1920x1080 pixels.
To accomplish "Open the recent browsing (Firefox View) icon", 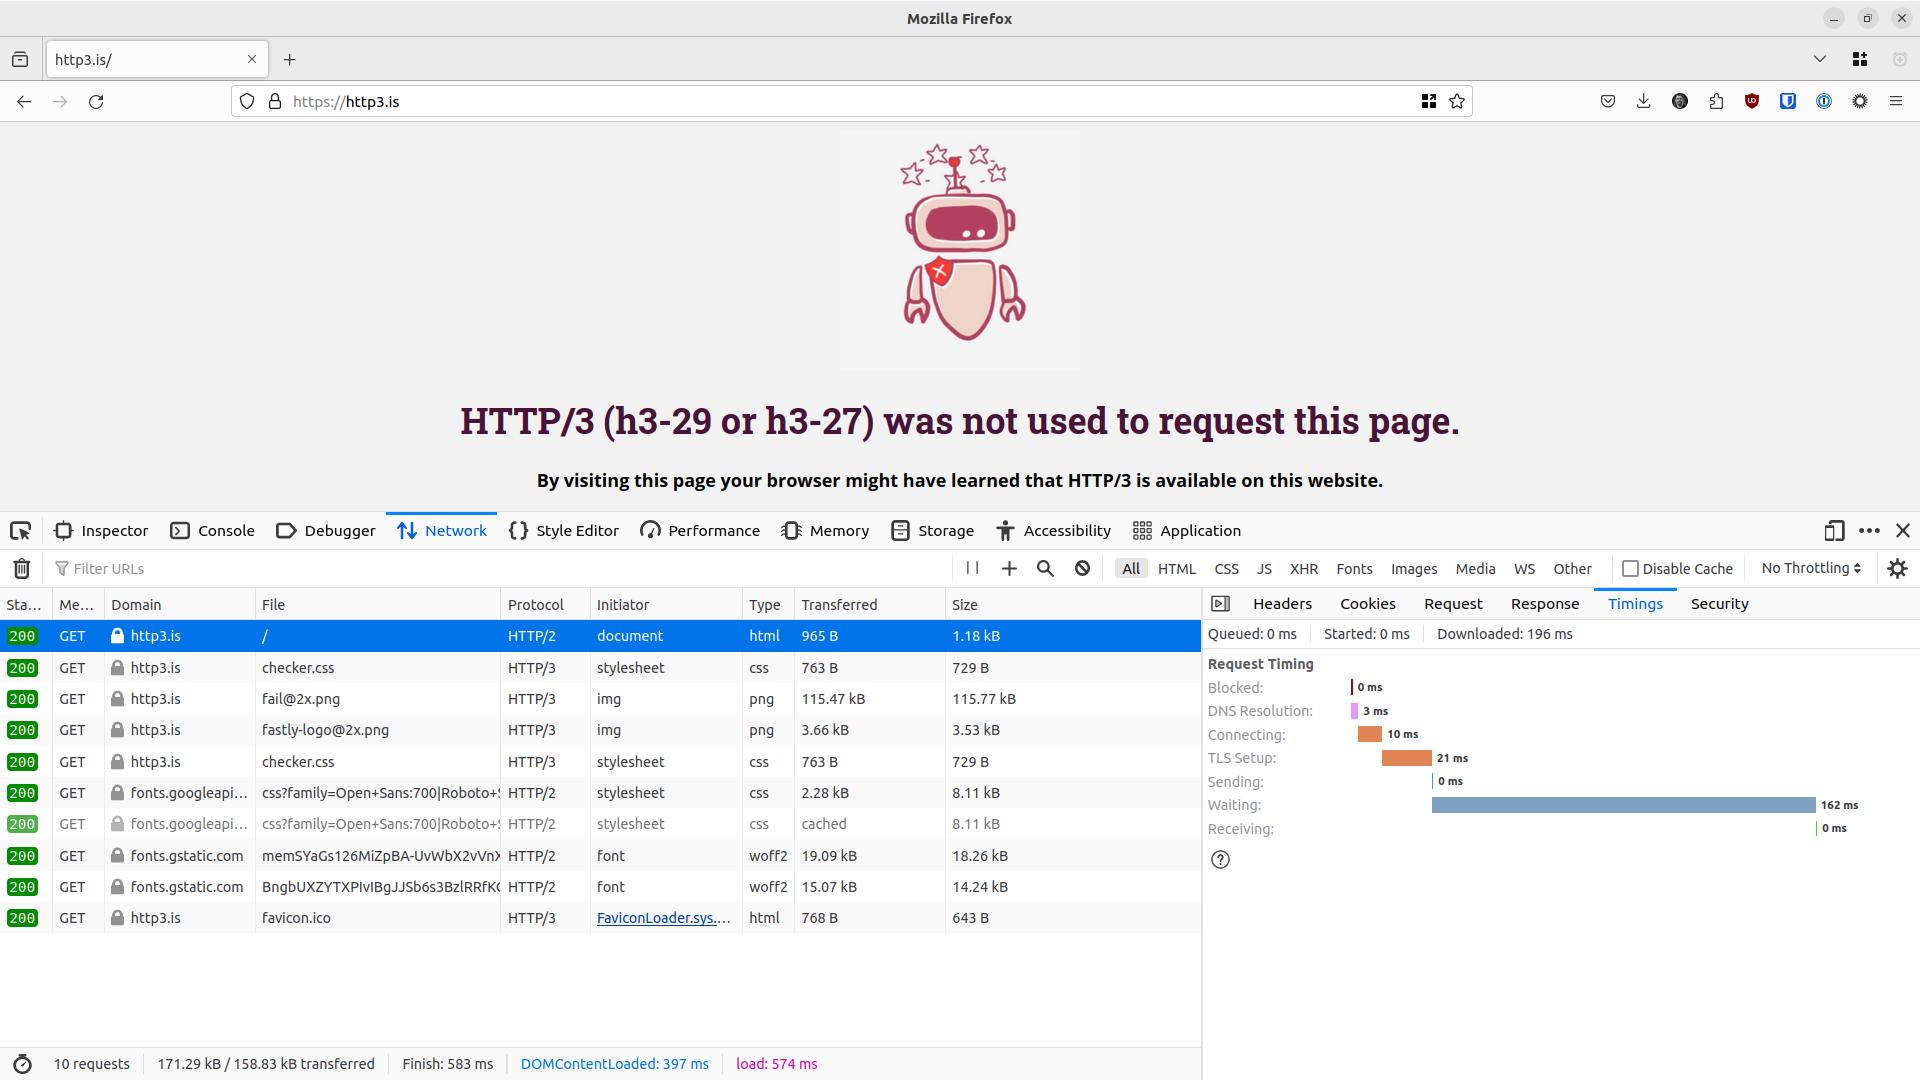I will coord(20,60).
